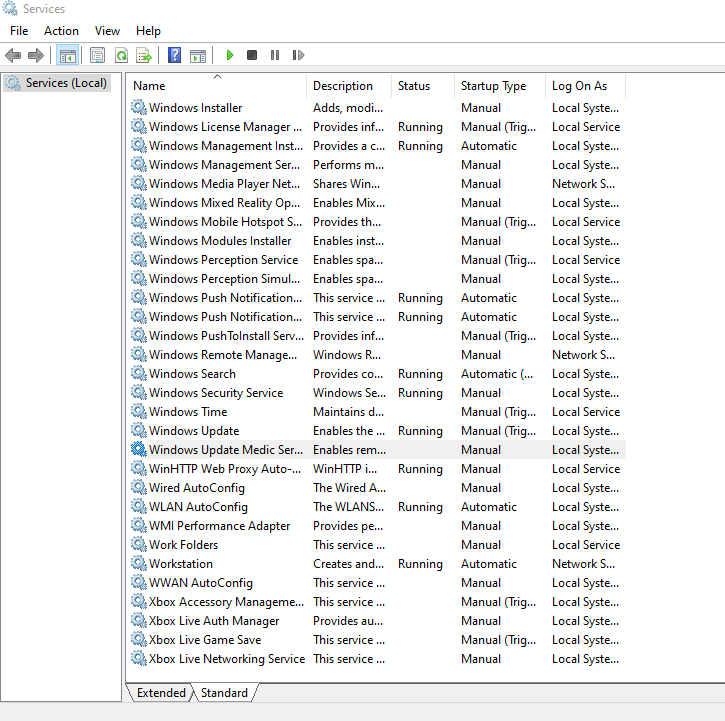Image resolution: width=725 pixels, height=721 pixels.
Task: Select Windows Media Player Net... service
Action: [377, 184]
